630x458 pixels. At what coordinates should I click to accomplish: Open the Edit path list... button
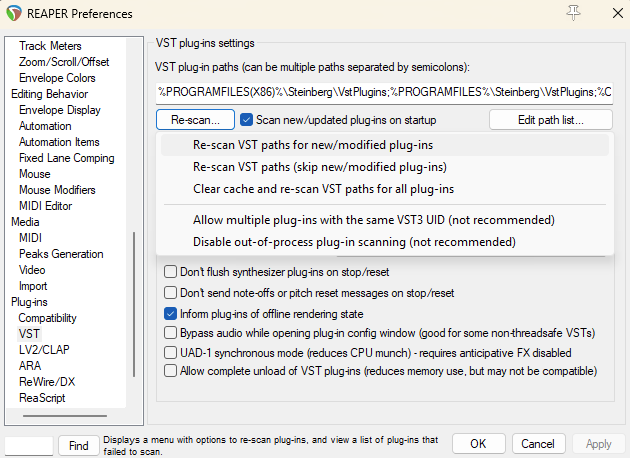point(551,120)
